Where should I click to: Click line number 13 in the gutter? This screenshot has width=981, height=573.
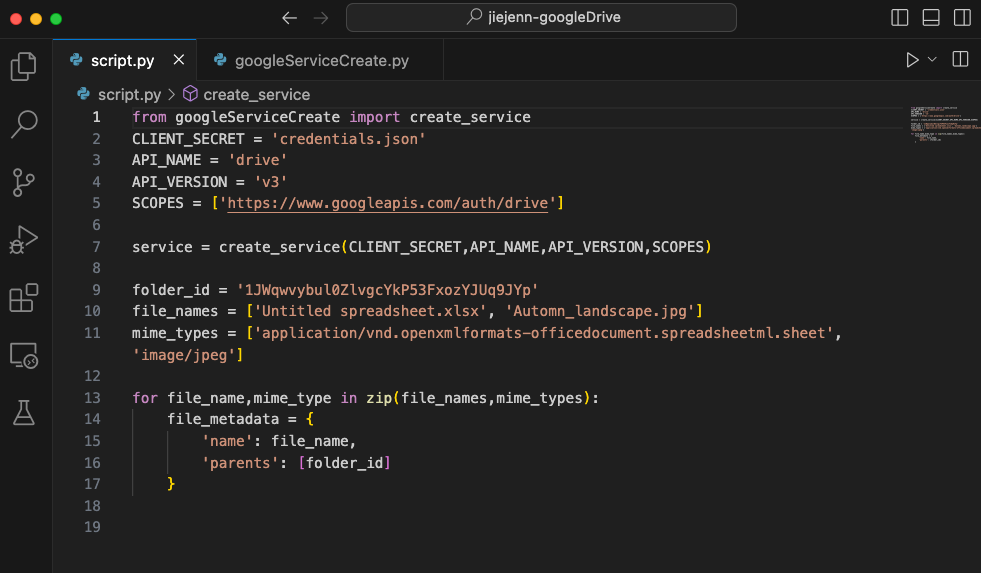(92, 398)
